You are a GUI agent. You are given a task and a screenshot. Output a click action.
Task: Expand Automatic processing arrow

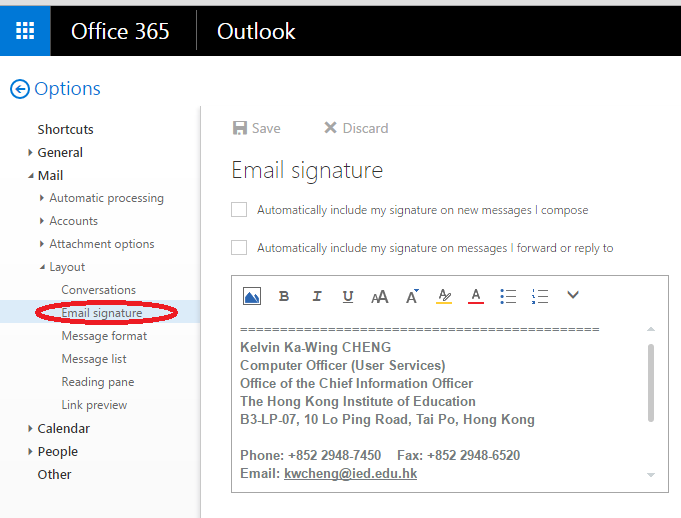[42, 198]
